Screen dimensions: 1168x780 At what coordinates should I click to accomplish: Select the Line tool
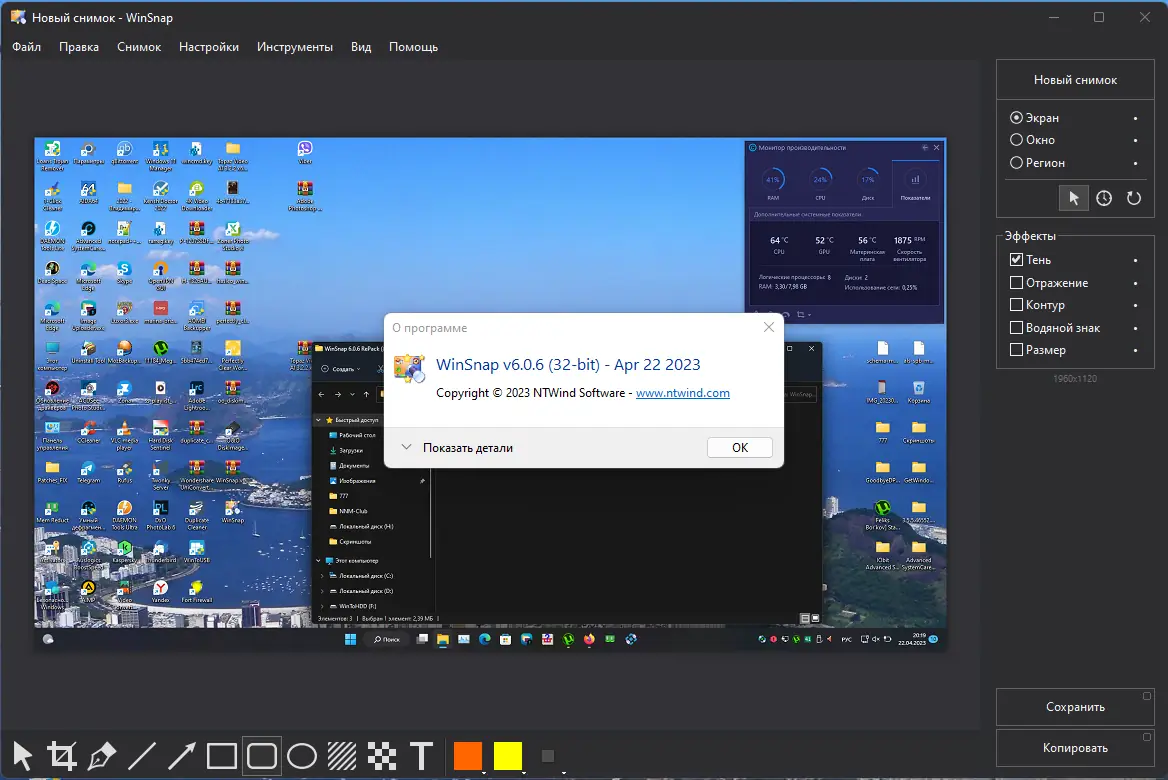pos(142,756)
